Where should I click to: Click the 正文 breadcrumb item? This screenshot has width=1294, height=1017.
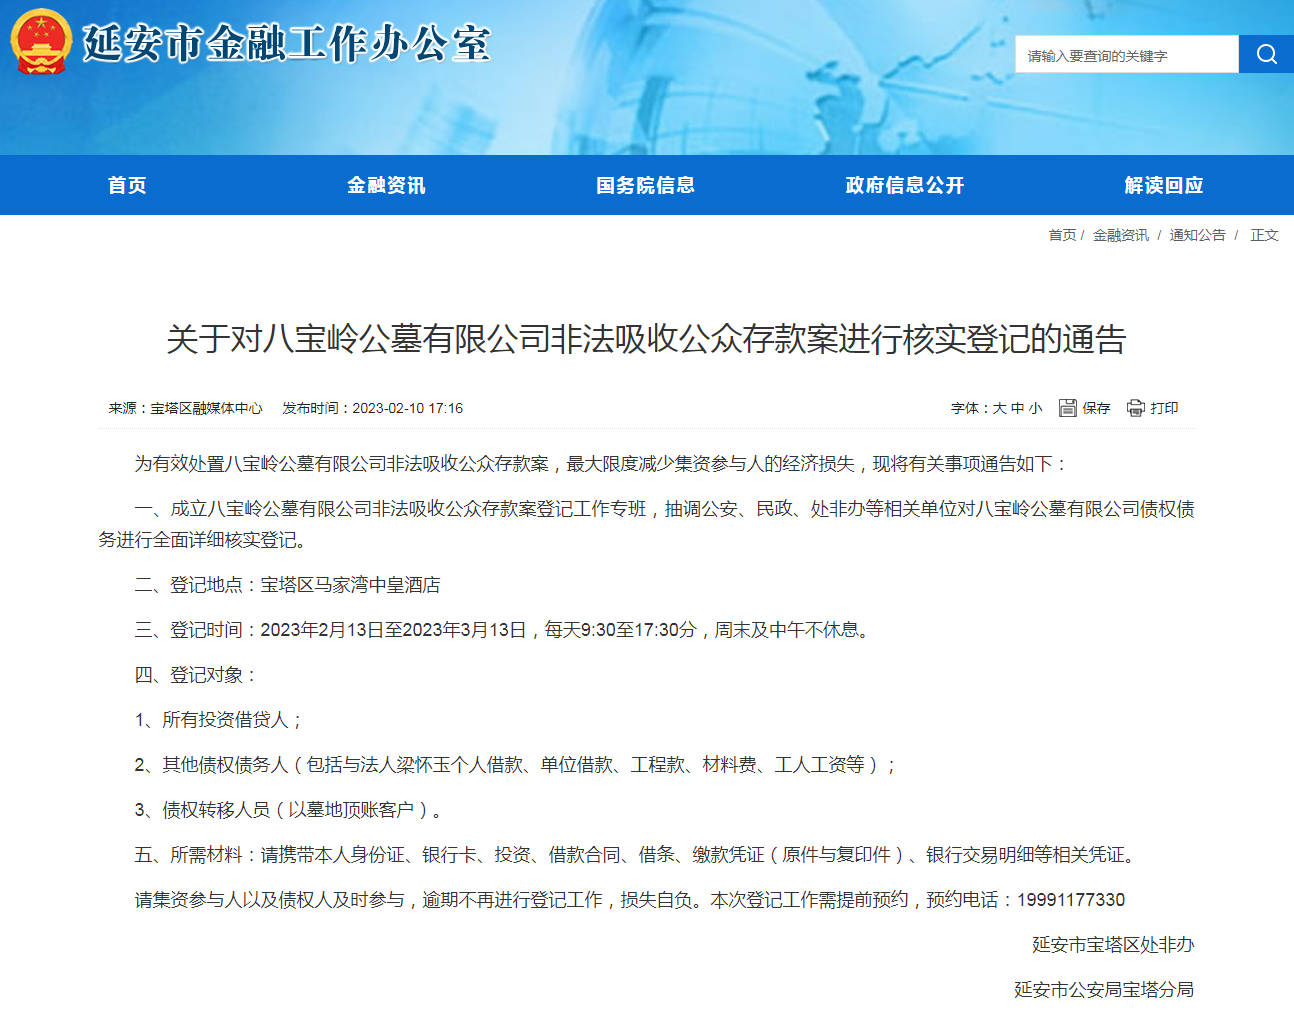1264,235
